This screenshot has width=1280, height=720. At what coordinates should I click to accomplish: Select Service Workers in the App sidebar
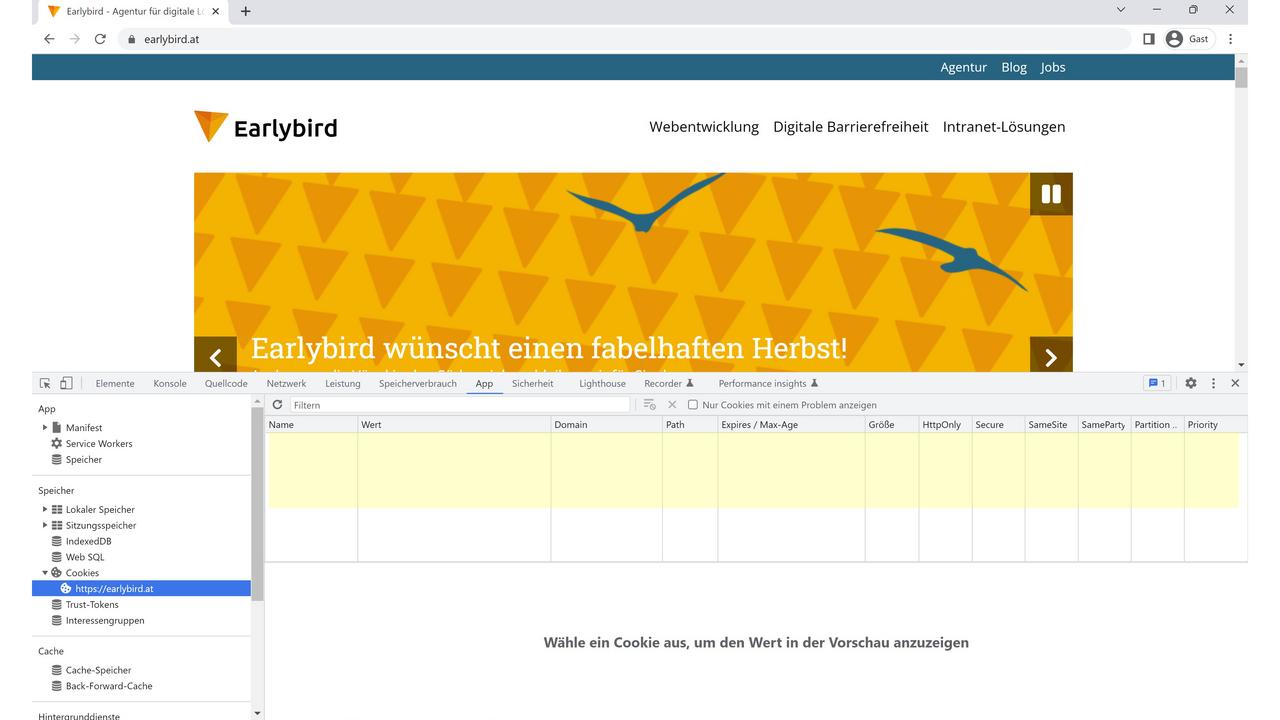pyautogui.click(x=98, y=443)
